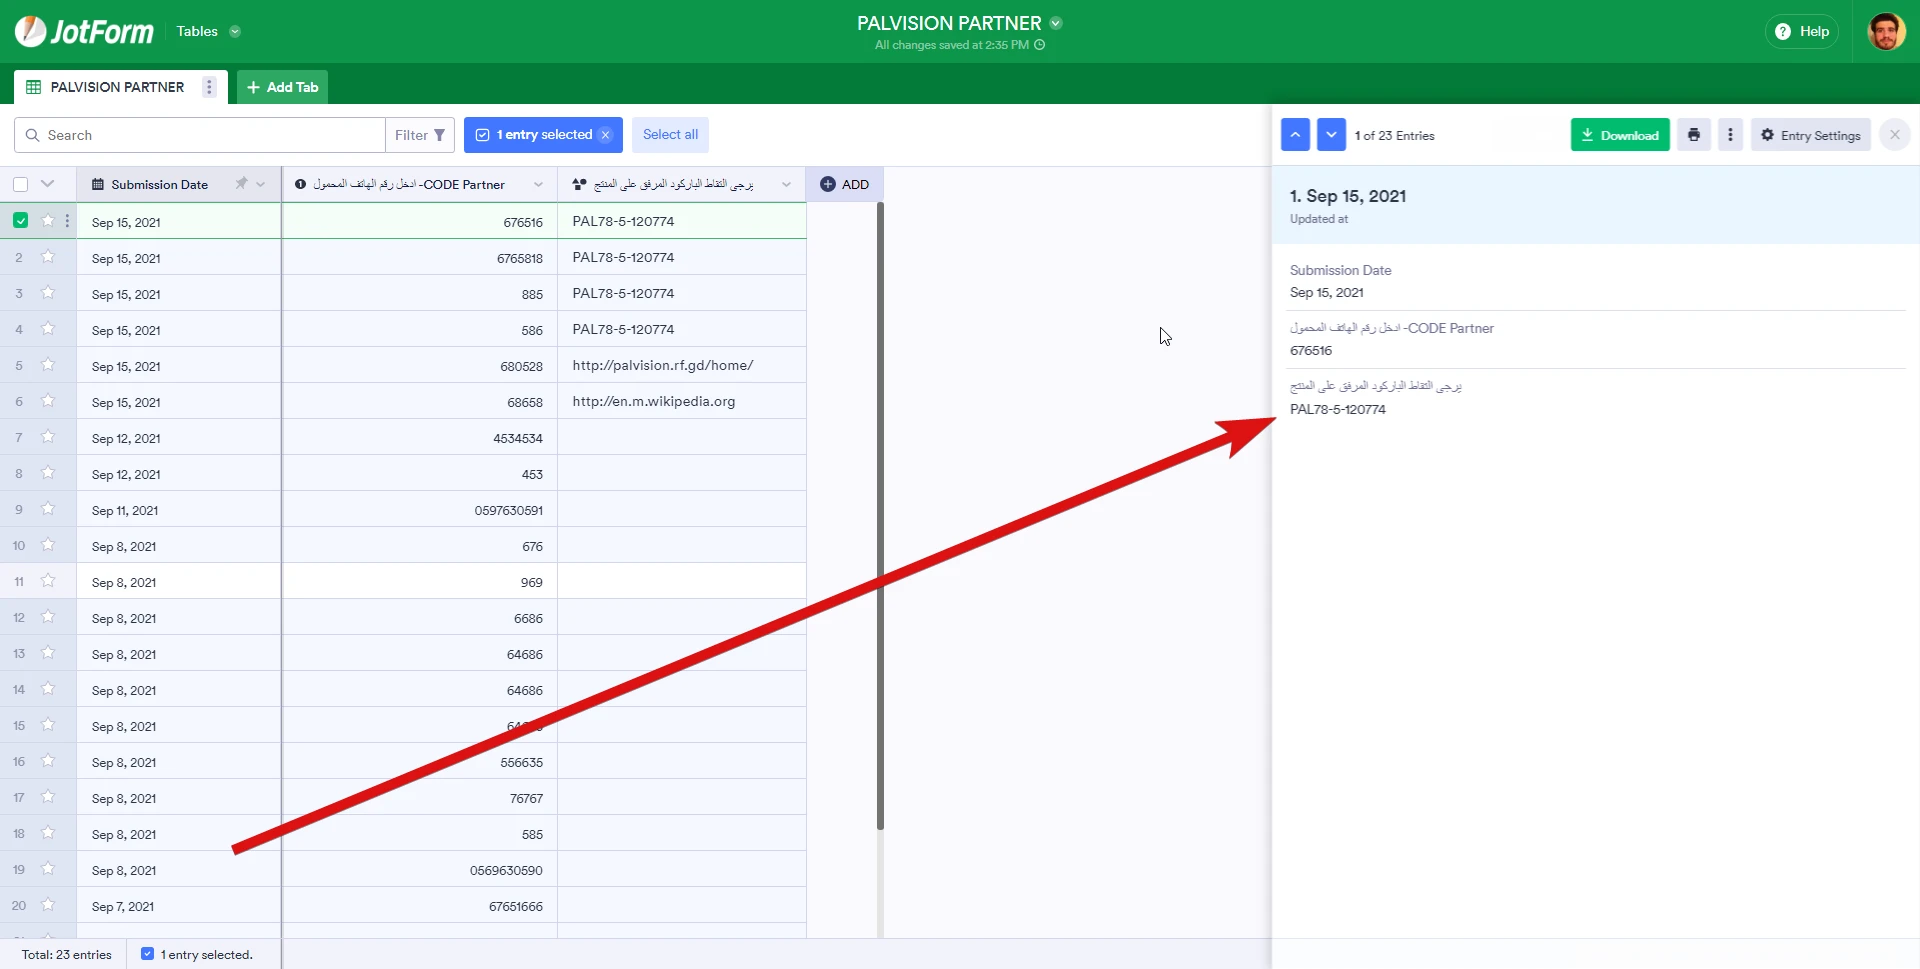Star the row 2 entry
This screenshot has height=969, width=1920.
[48, 257]
